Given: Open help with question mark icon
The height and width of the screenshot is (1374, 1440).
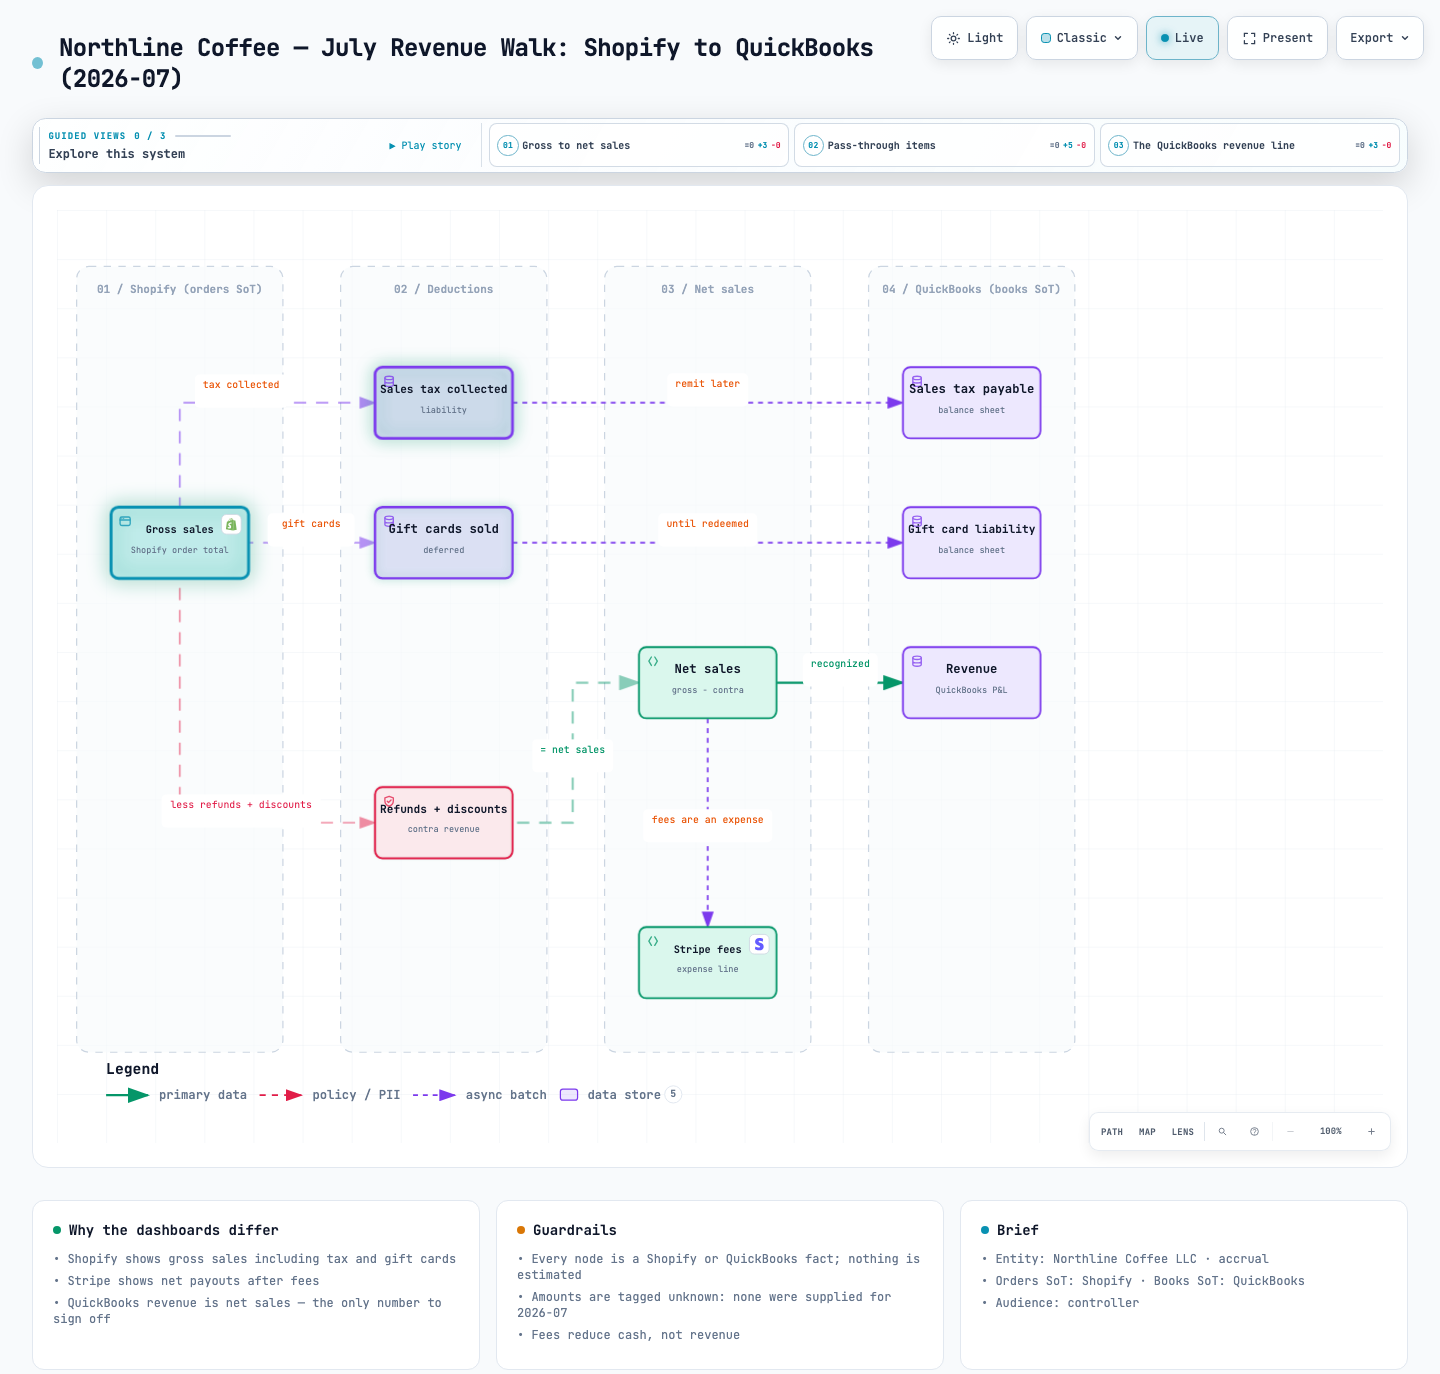Looking at the screenshot, I should pyautogui.click(x=1254, y=1132).
